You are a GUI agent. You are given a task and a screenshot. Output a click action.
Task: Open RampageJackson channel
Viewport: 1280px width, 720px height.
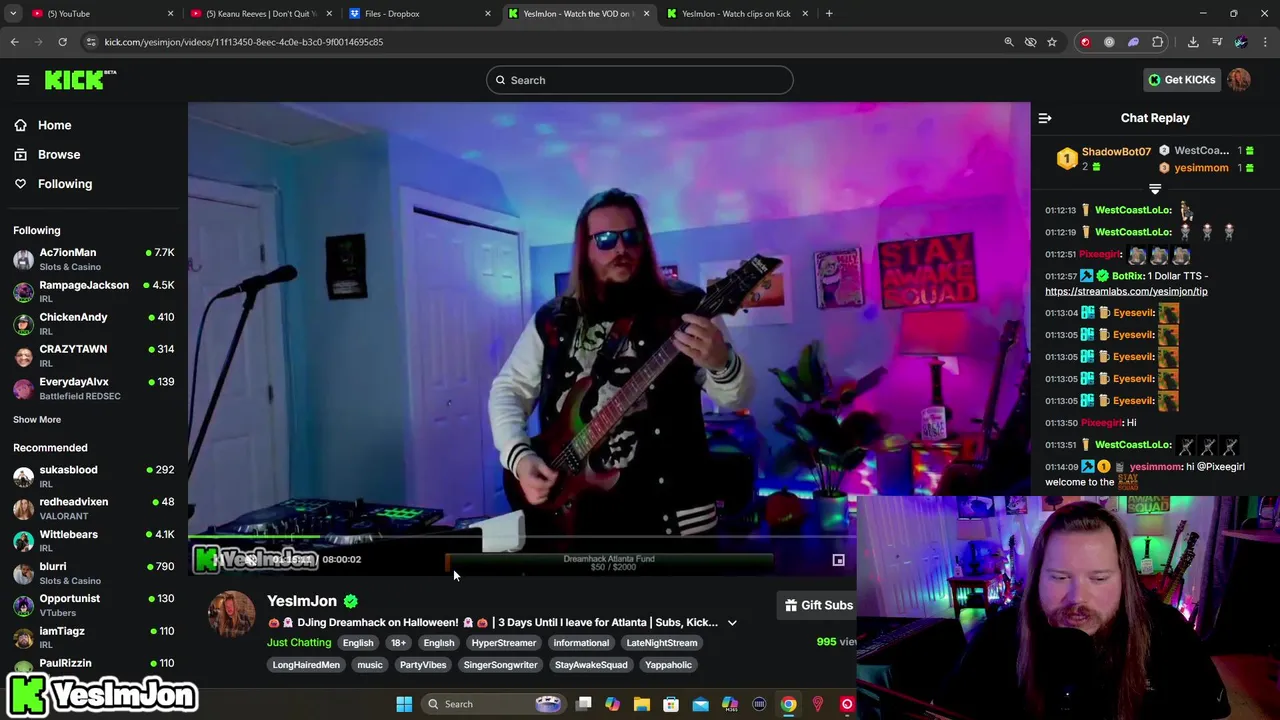point(94,291)
